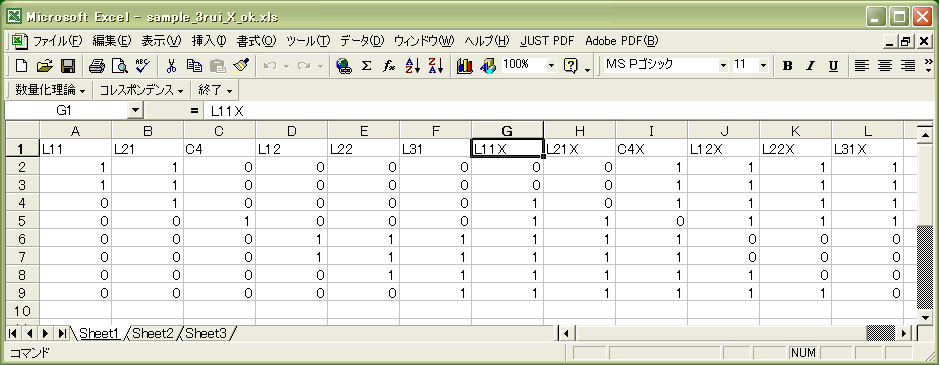Open the ウィンドウ(W) menu
The height and width of the screenshot is (365, 939).
[x=424, y=41]
